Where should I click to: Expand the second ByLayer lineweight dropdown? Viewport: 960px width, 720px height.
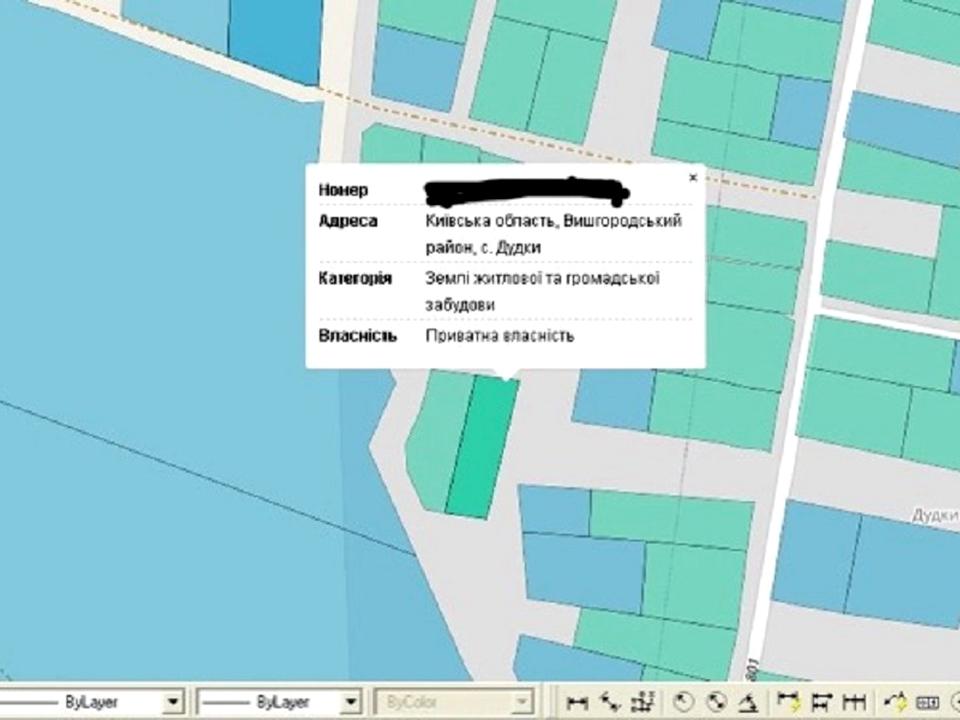pyautogui.click(x=350, y=702)
